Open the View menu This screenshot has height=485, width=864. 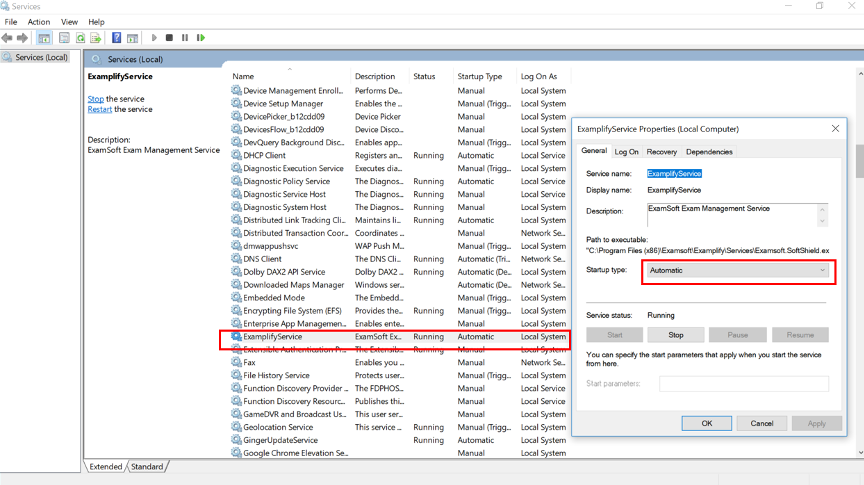coord(69,22)
